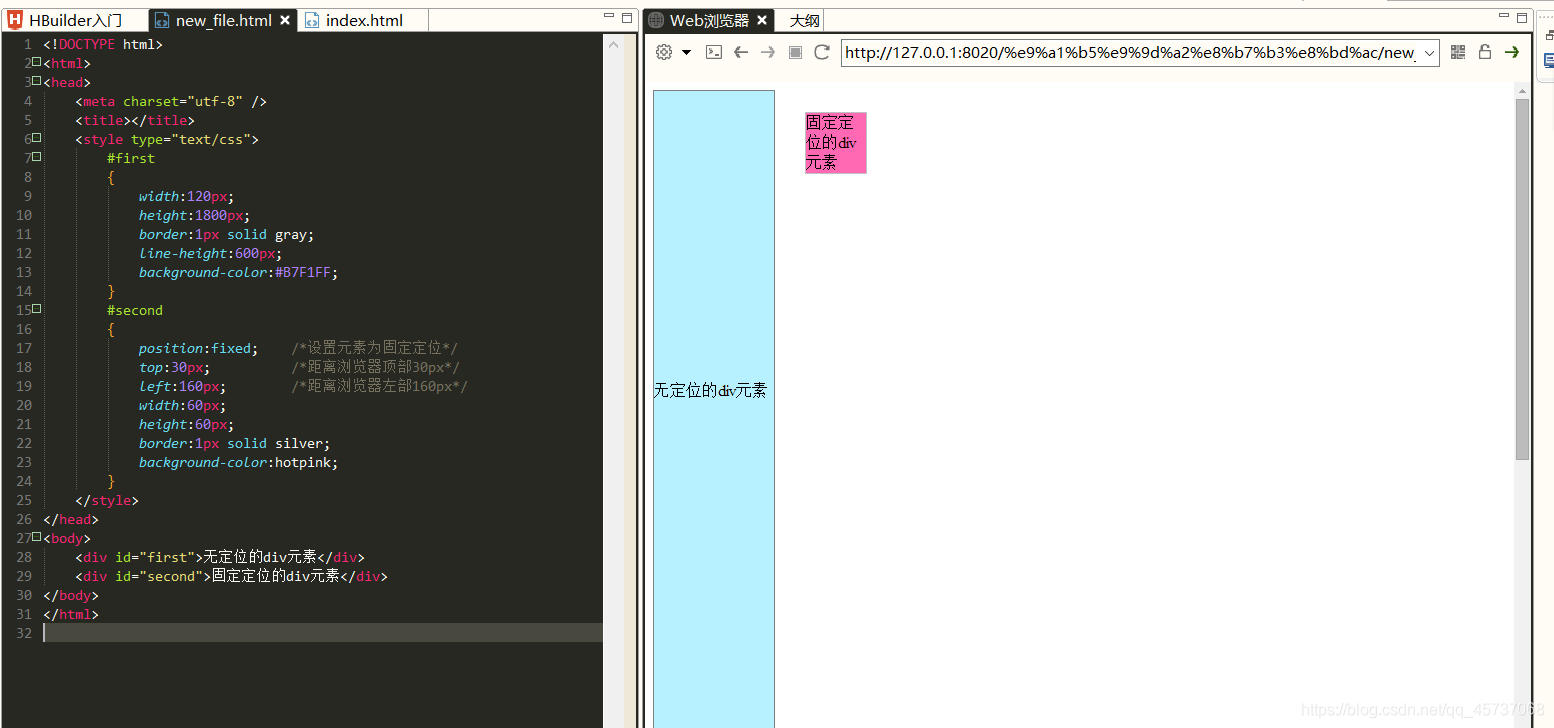1554x728 pixels.
Task: Minimize the Web browser pane
Action: coord(1504,16)
